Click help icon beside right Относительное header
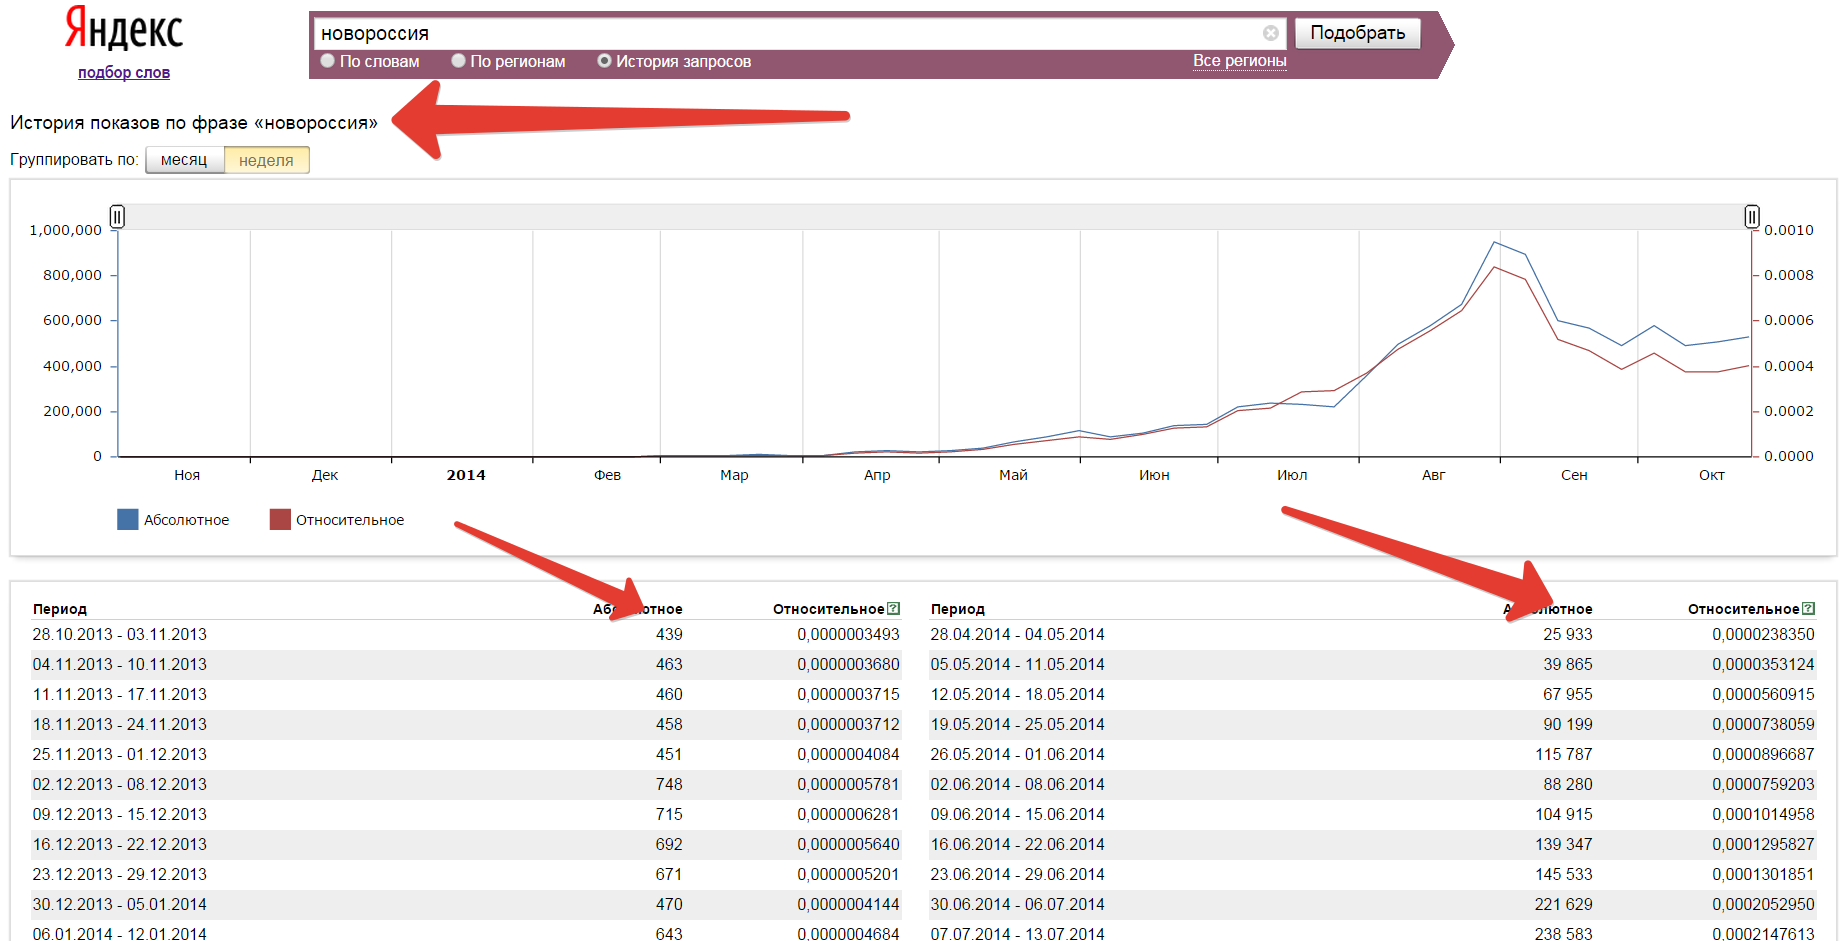 pyautogui.click(x=1808, y=608)
